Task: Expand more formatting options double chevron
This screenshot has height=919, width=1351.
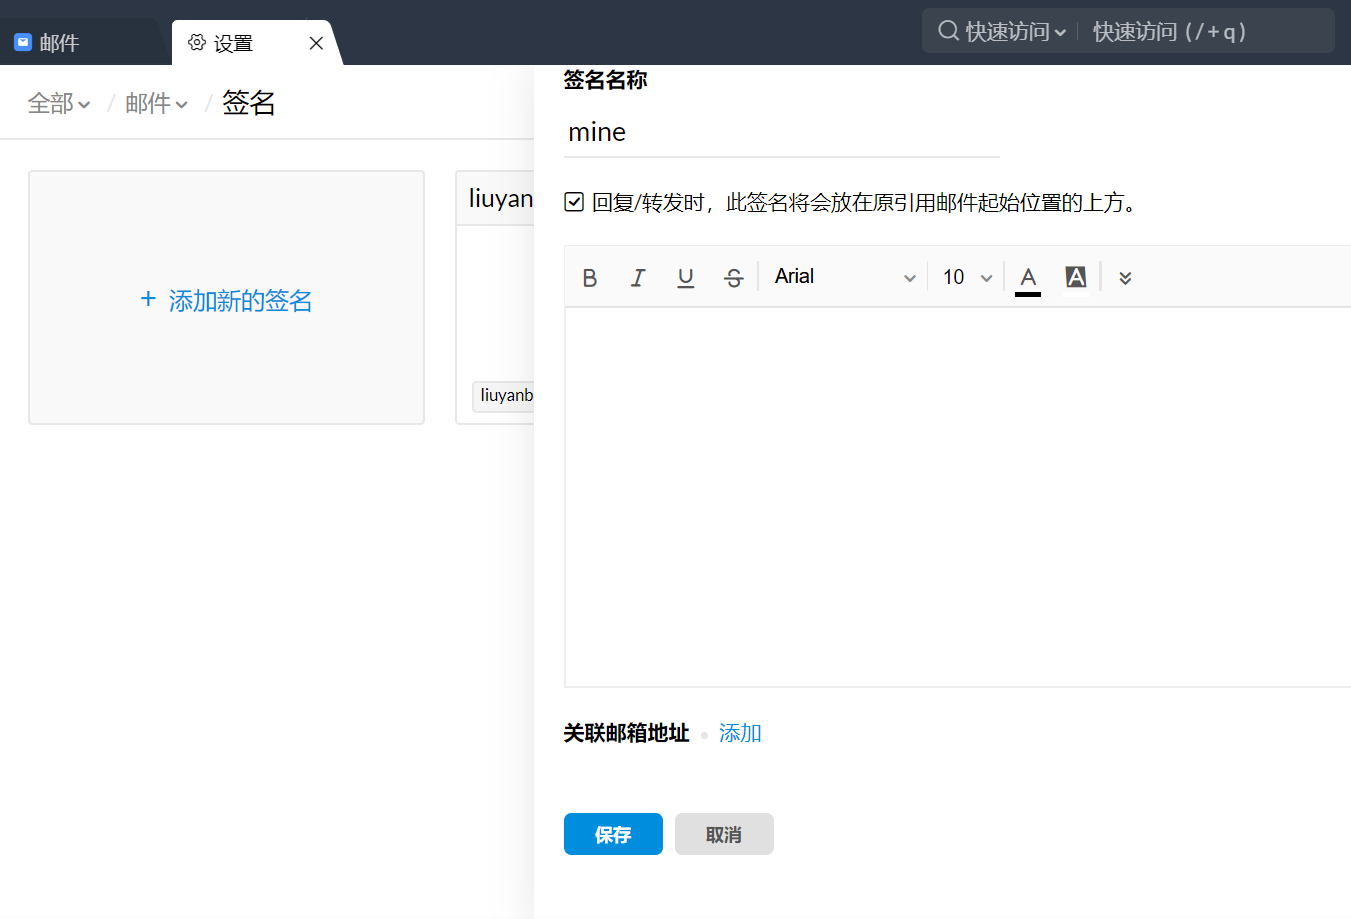Action: coord(1125,278)
